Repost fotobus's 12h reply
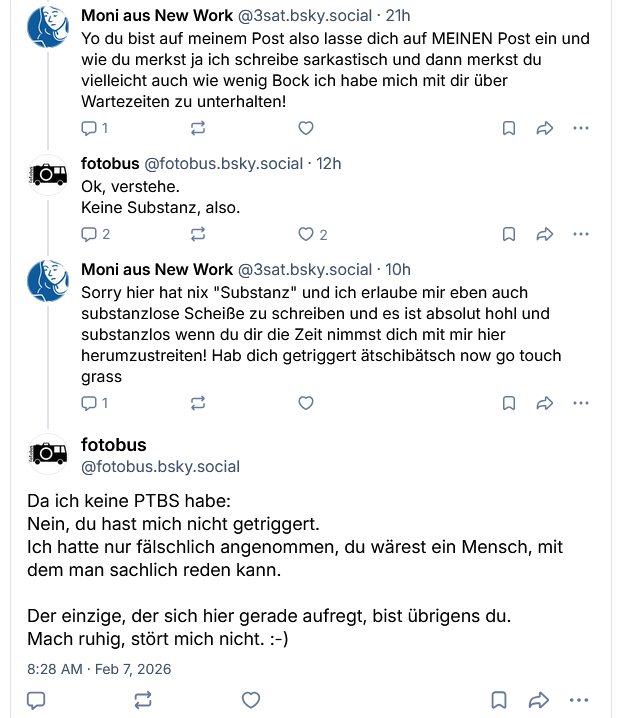Screen dimensions: 618x718 (x=198, y=234)
